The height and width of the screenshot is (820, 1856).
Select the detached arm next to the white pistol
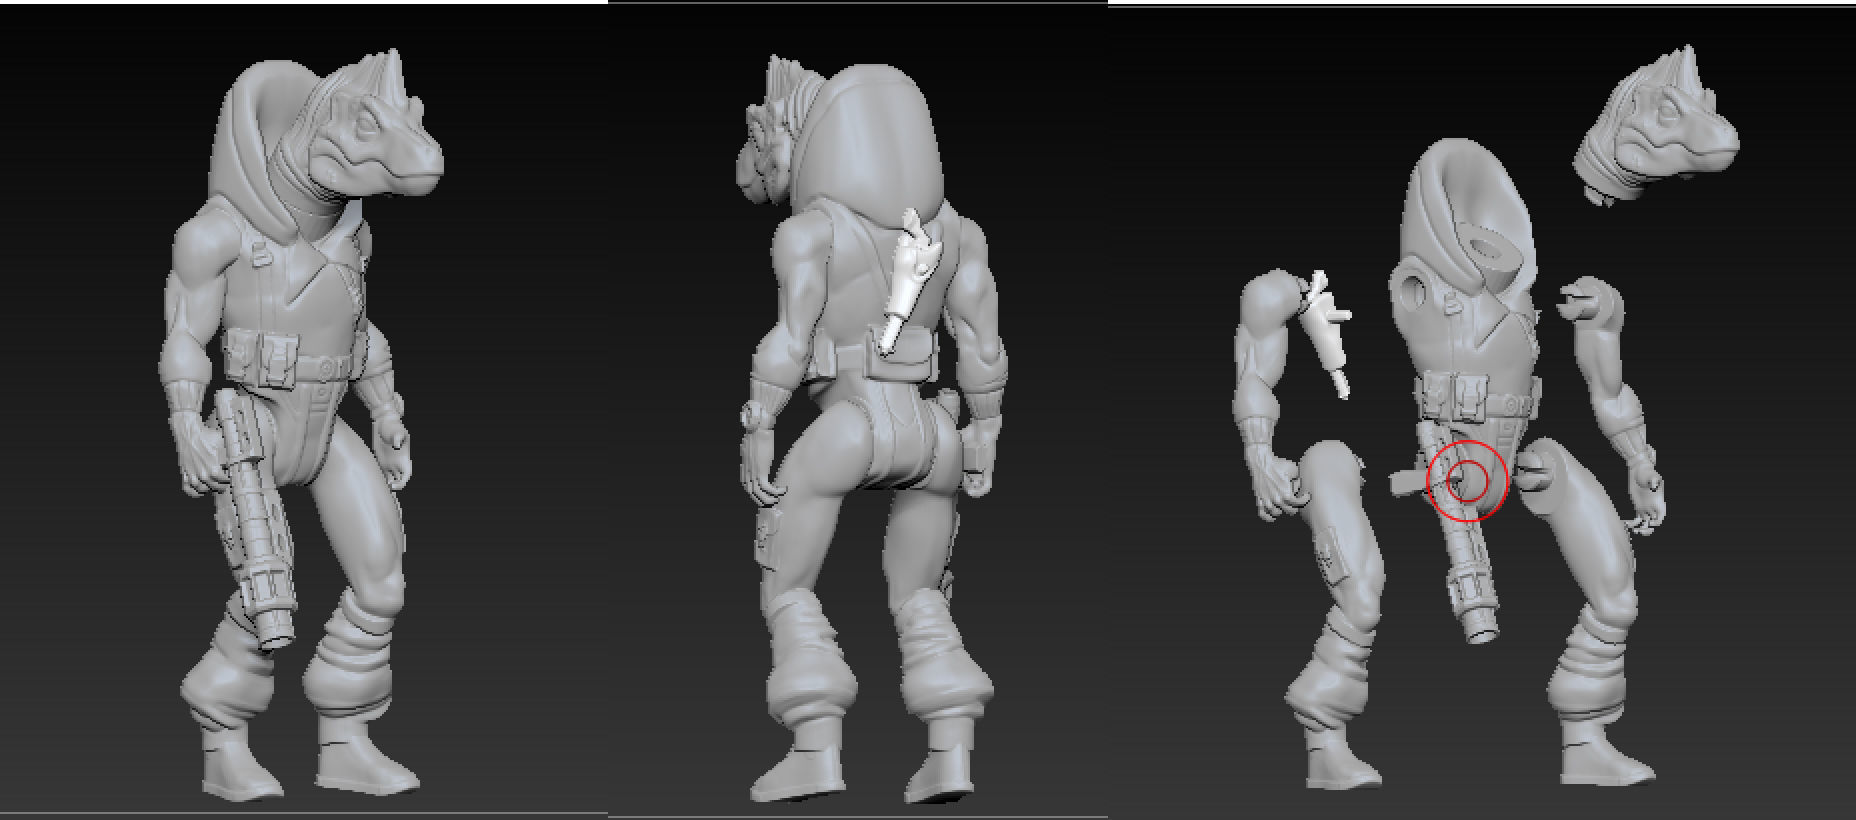[1271, 393]
